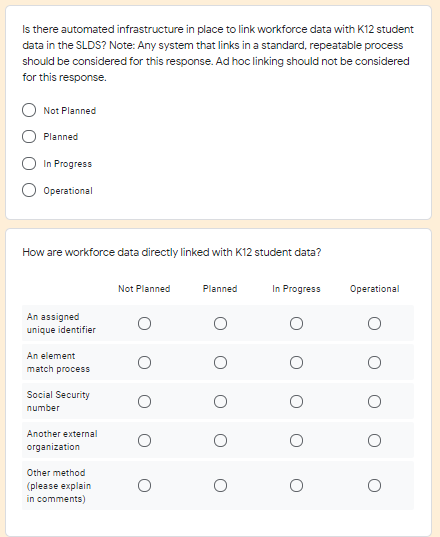Select In Progress for assigned unique identifier
Image resolution: width=440 pixels, height=537 pixels.
297,323
